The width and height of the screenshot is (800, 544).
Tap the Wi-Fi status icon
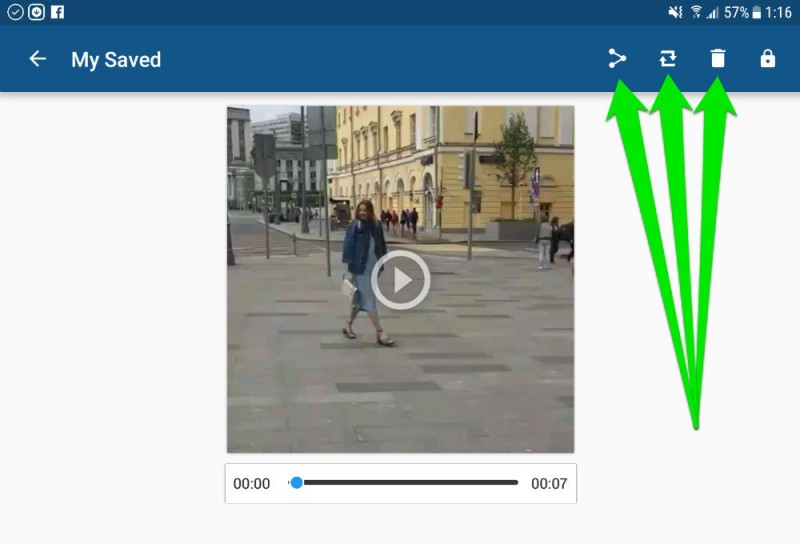click(x=696, y=12)
